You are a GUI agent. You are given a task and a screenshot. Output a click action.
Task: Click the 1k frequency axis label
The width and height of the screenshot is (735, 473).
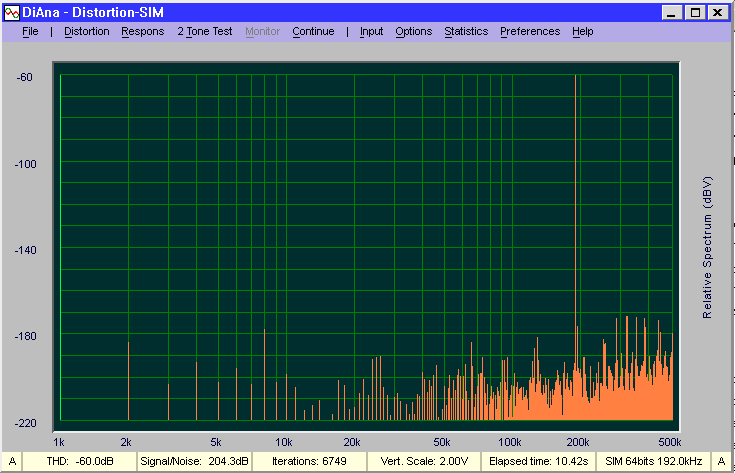click(x=59, y=442)
